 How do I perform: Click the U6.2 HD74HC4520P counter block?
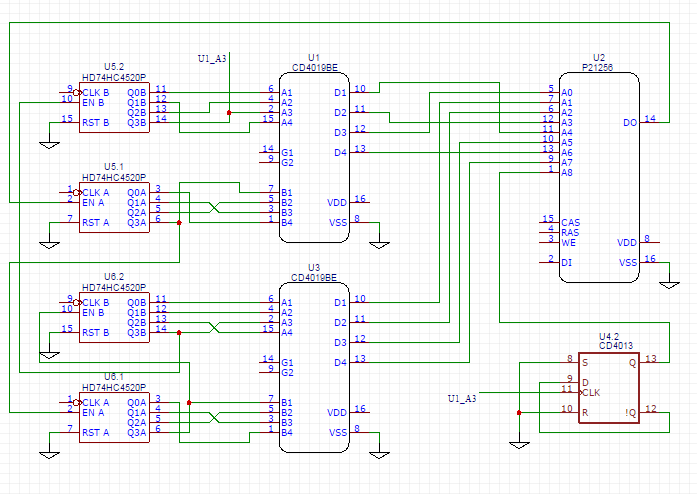pos(114,317)
